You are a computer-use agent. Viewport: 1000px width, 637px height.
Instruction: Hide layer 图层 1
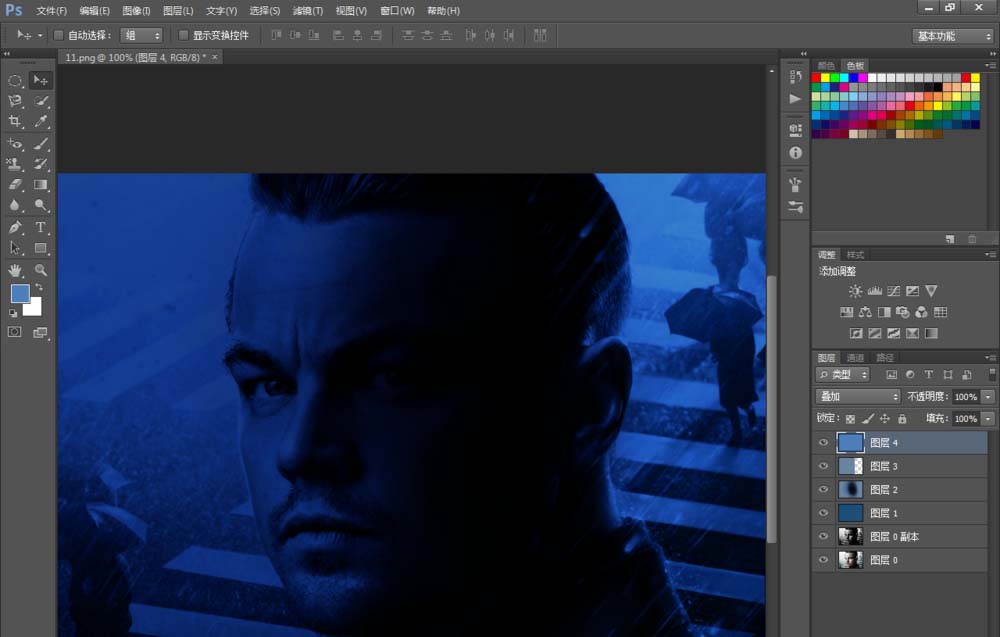pyautogui.click(x=823, y=513)
